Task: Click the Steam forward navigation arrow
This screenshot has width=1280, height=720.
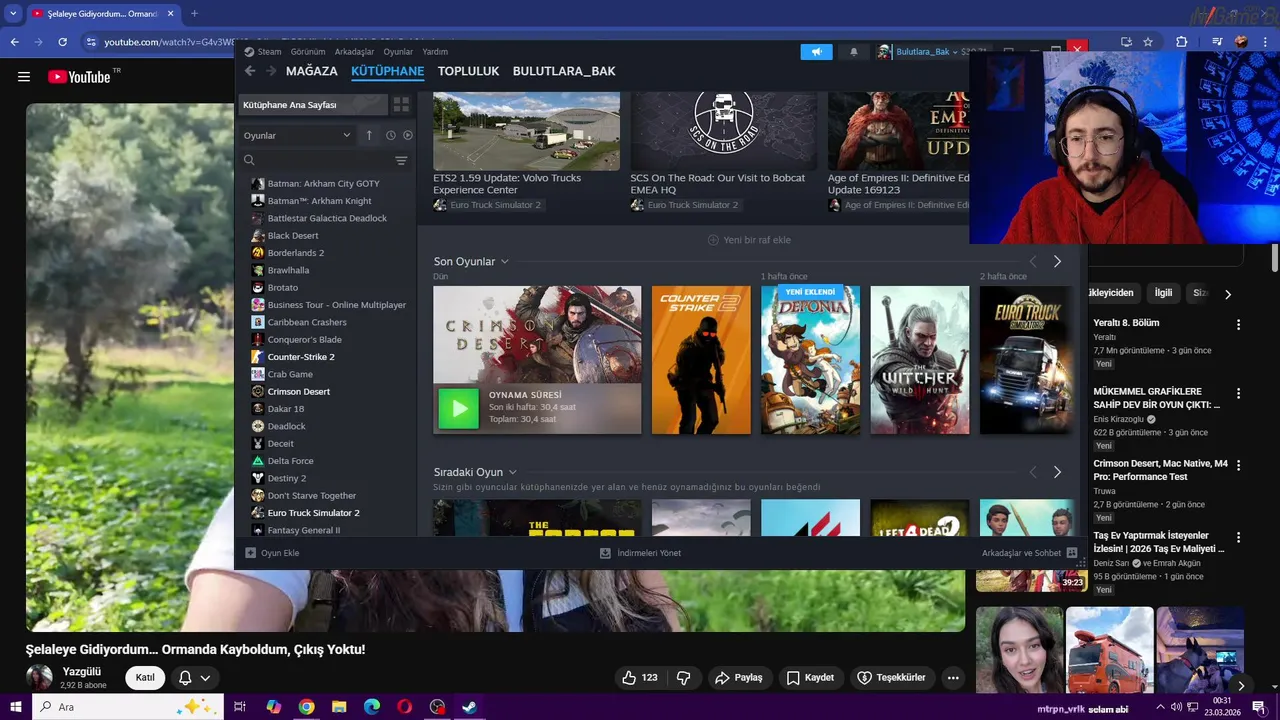Action: [271, 71]
